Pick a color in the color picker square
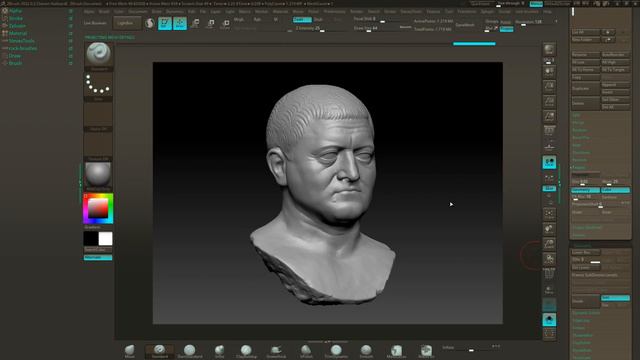 pos(98,208)
